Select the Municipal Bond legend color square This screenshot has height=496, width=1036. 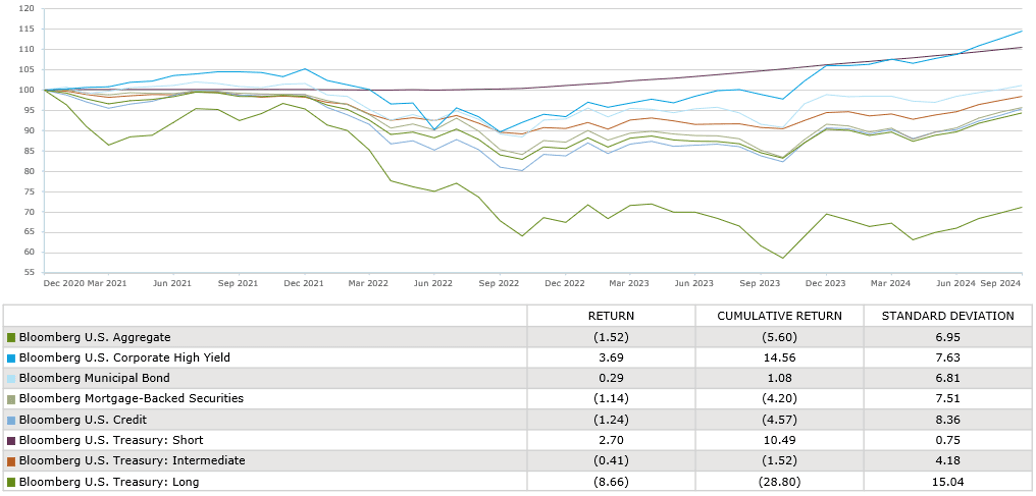[11, 378]
